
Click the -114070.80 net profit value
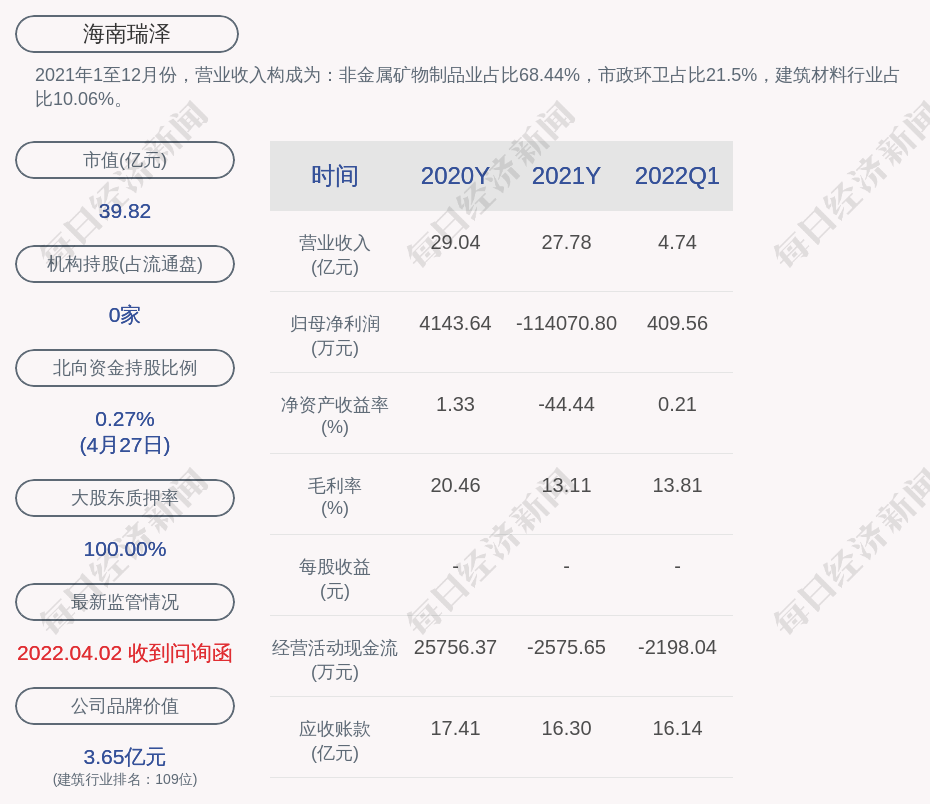pos(566,324)
